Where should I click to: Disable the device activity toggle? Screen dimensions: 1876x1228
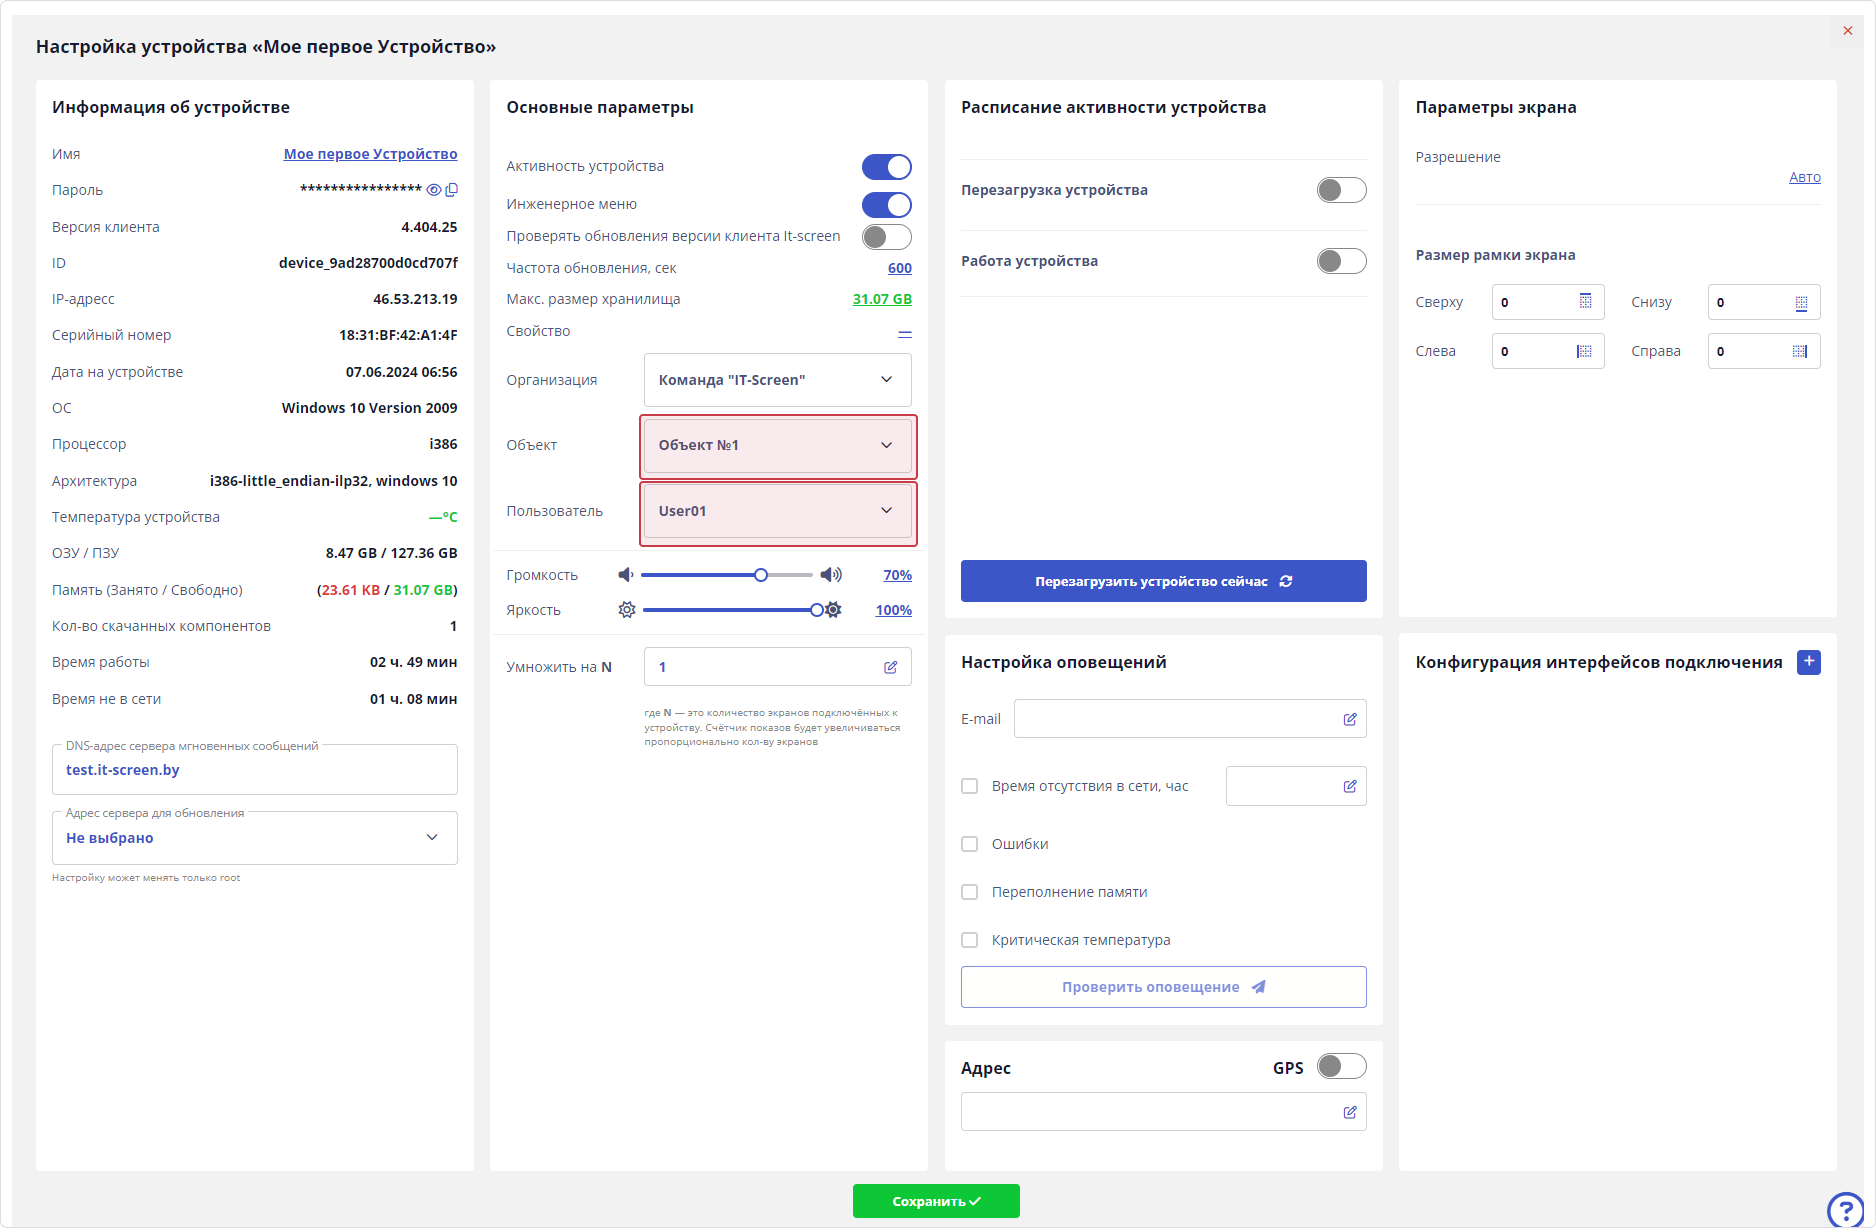coord(886,167)
